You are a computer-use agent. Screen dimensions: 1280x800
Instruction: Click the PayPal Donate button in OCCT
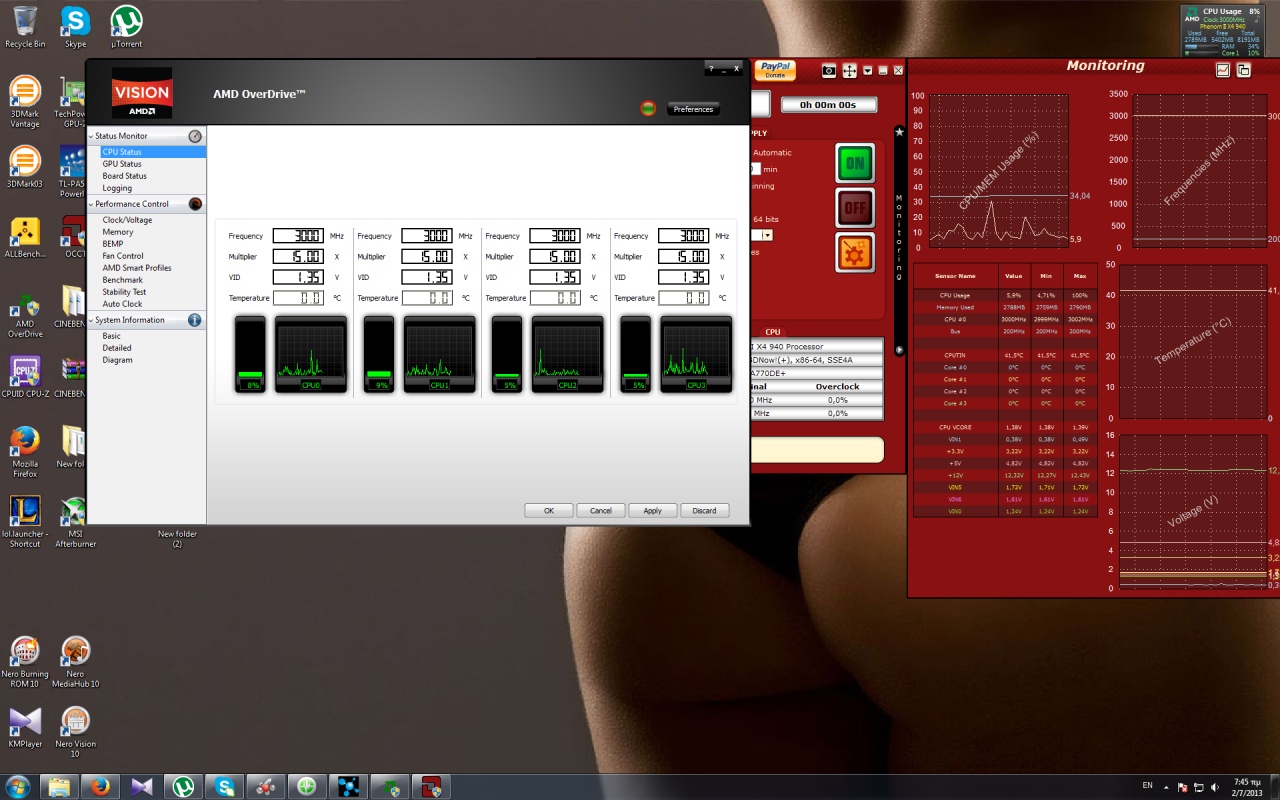click(775, 69)
